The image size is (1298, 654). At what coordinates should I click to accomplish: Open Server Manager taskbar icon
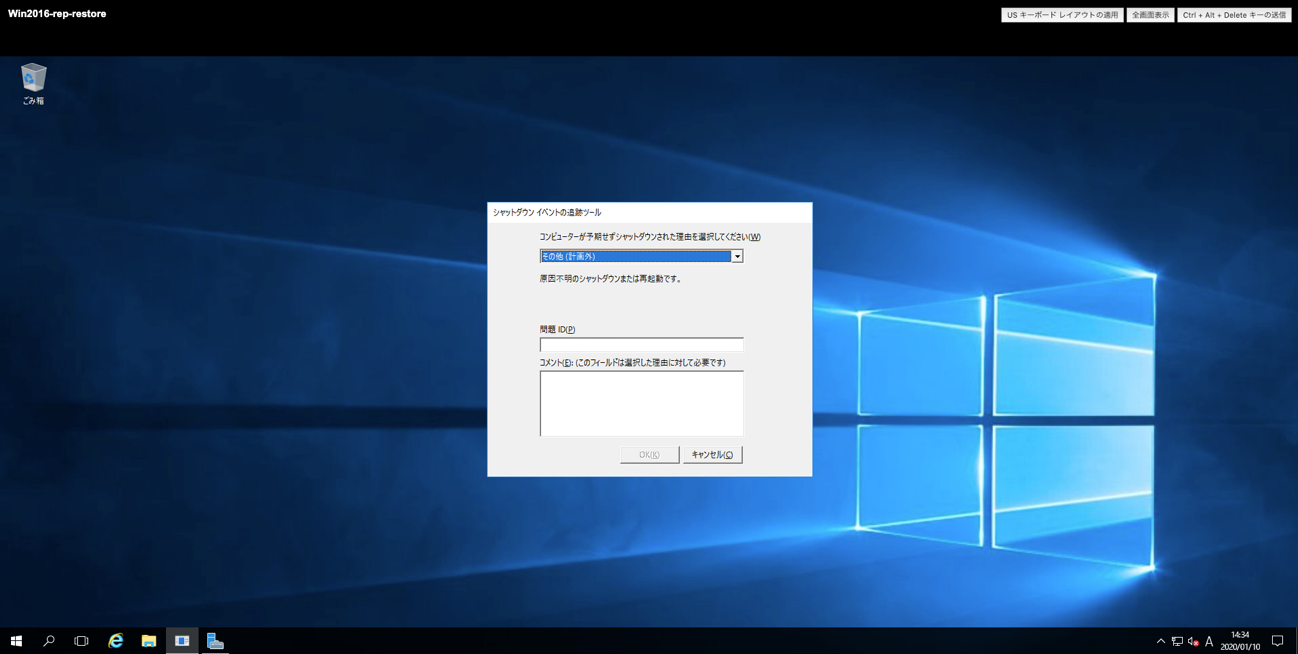point(215,641)
